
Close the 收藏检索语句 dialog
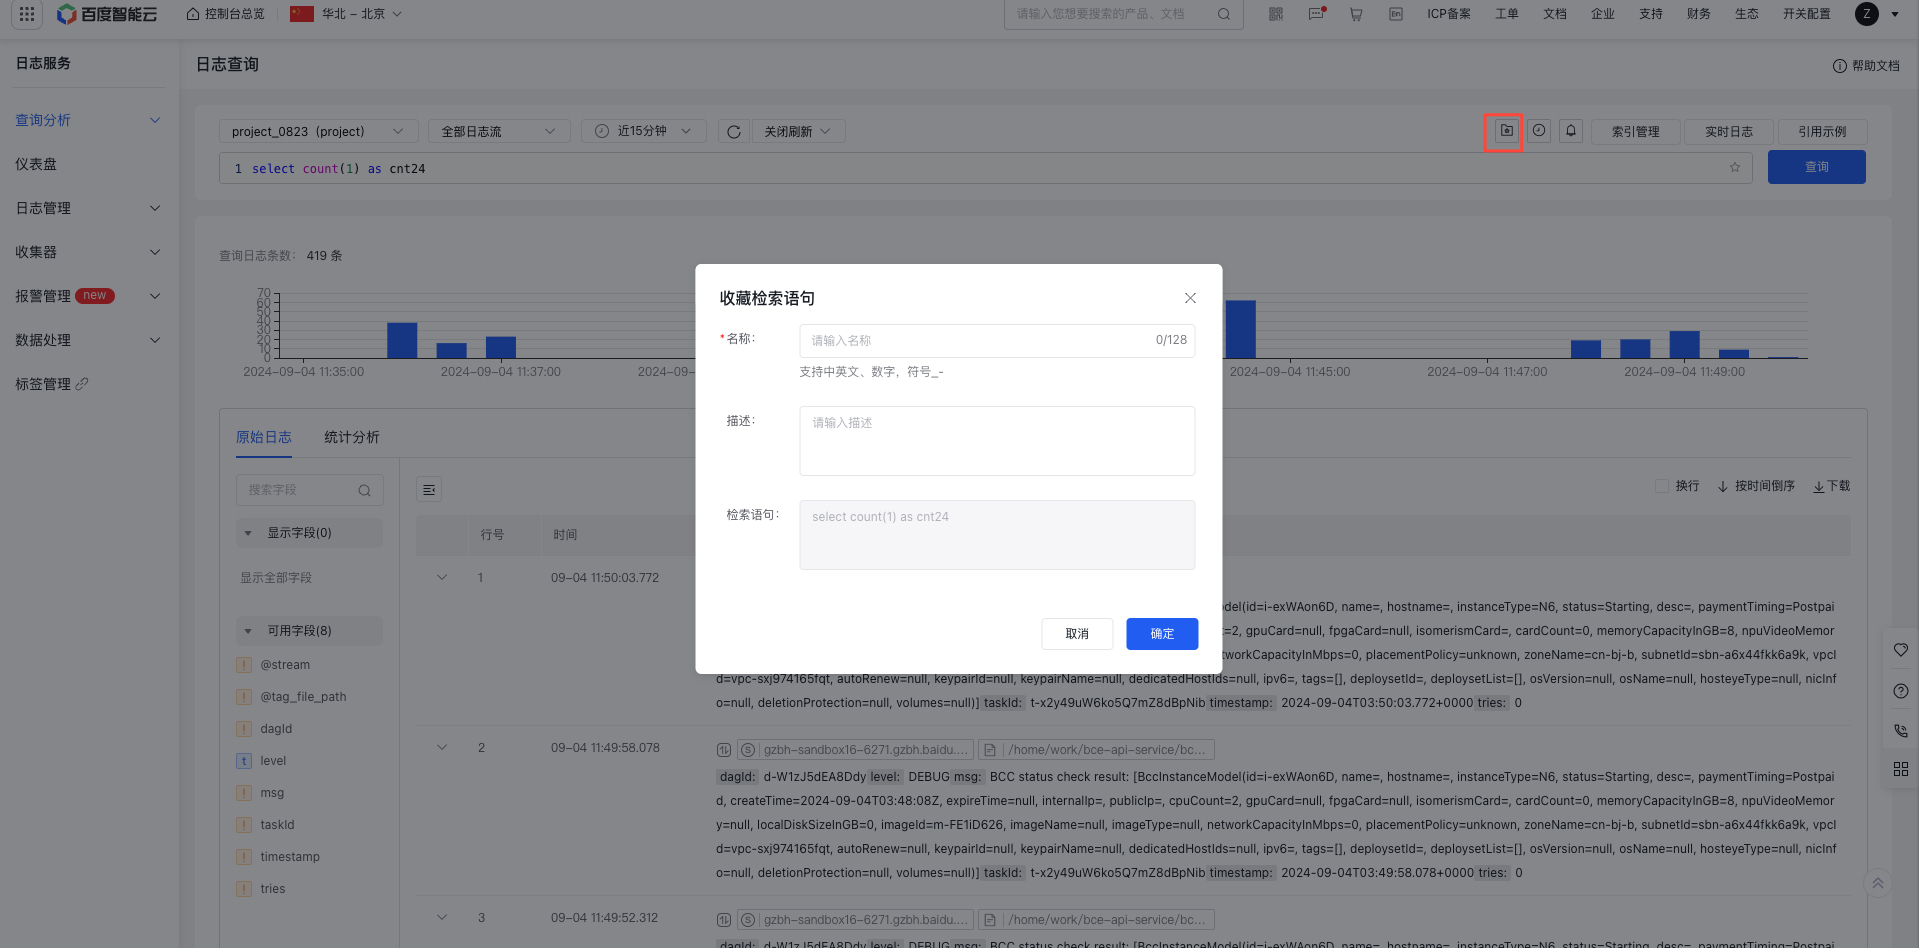click(1190, 298)
